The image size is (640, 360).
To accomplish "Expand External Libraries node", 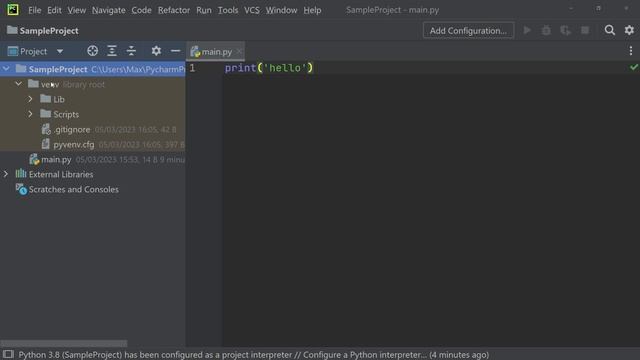I will 6,174.
